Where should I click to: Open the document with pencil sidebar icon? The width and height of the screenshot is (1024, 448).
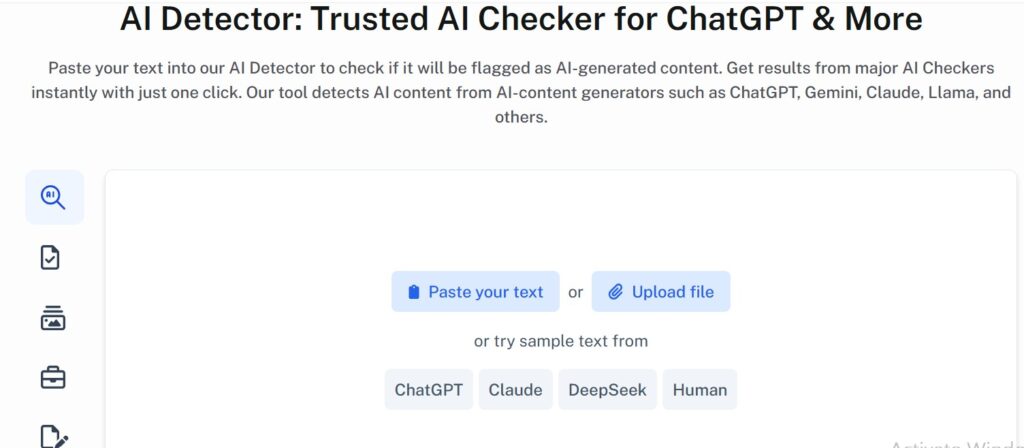pos(53,436)
